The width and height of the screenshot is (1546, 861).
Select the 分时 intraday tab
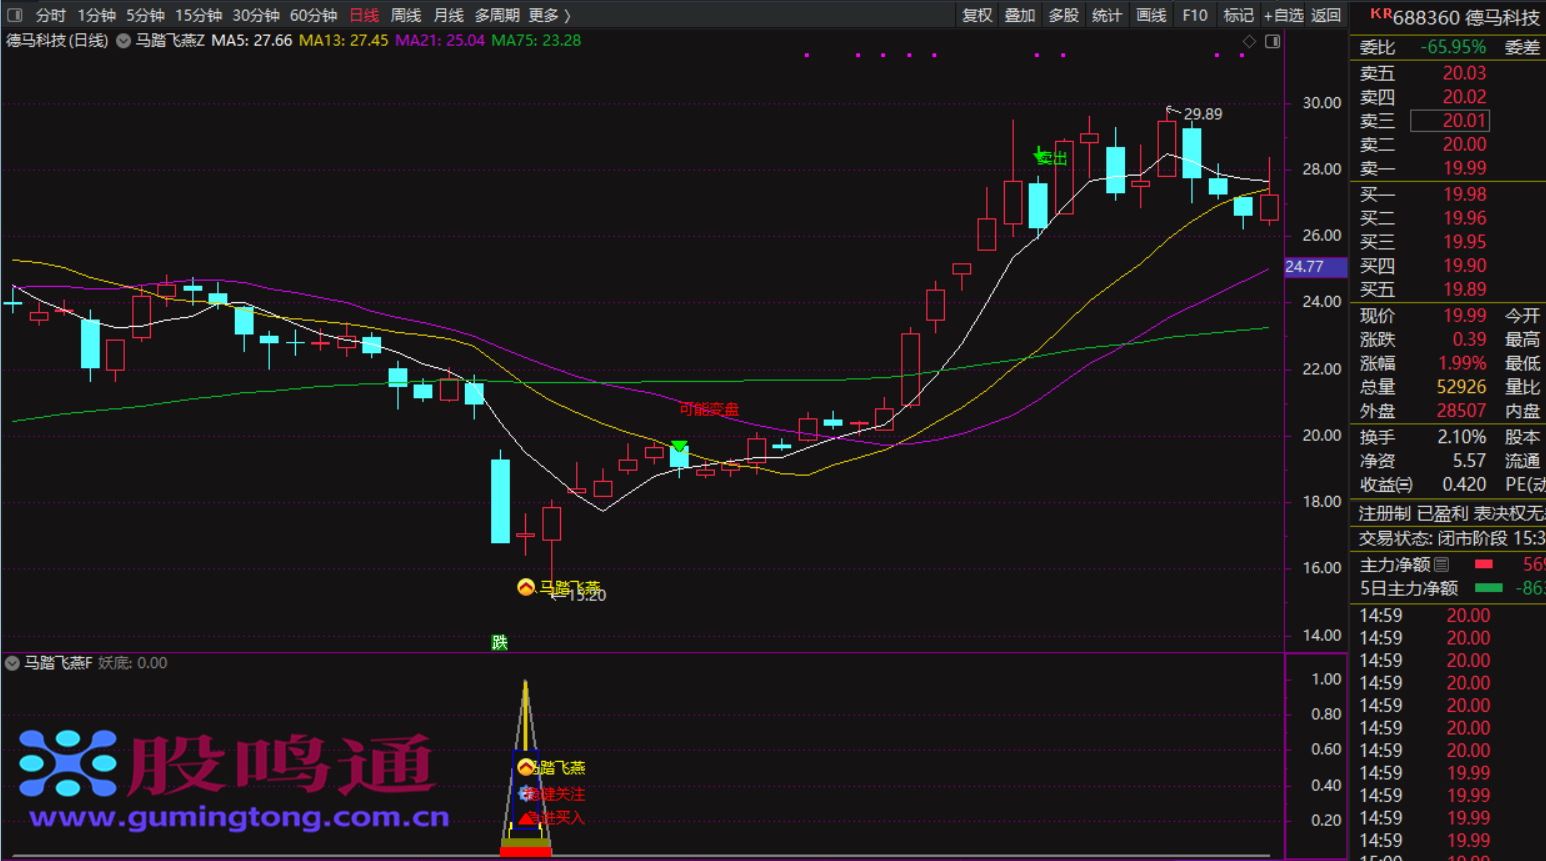coord(50,15)
